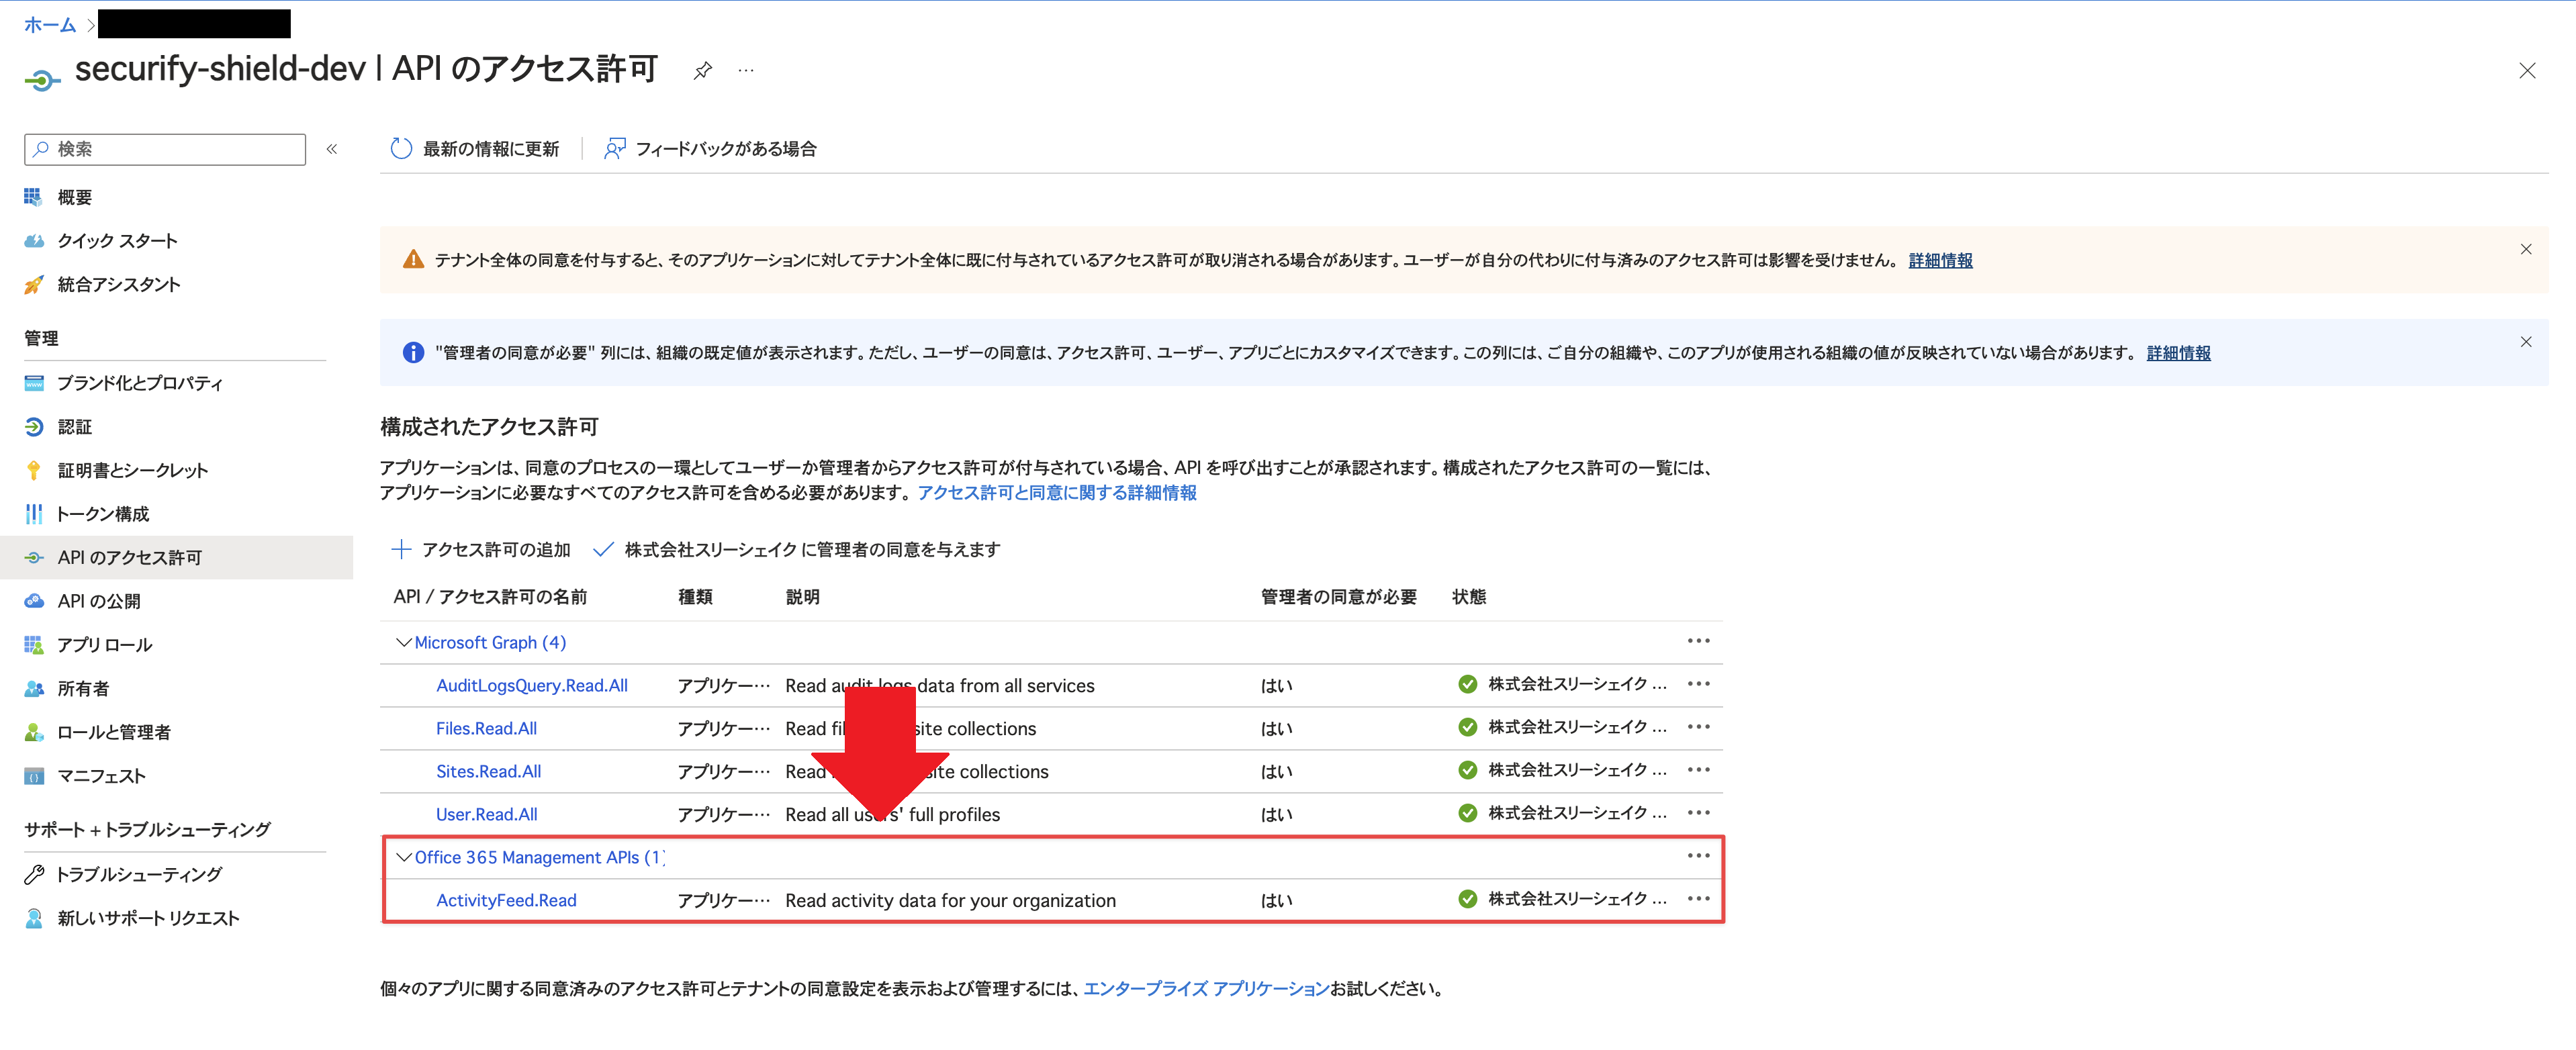Screen dimensions: 2576x1050
Task: Click green status check for AuditLogsQuery.Read.All
Action: click(x=1467, y=684)
